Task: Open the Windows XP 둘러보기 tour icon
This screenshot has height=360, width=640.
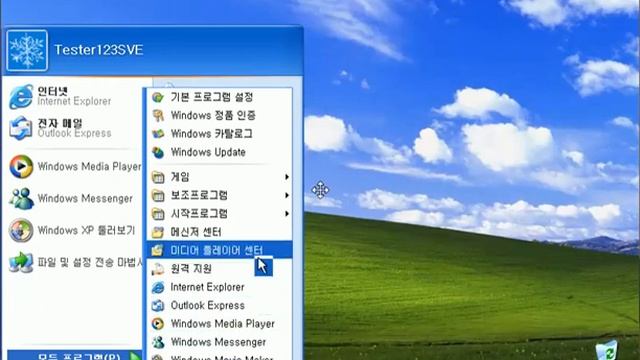Action: (x=21, y=230)
